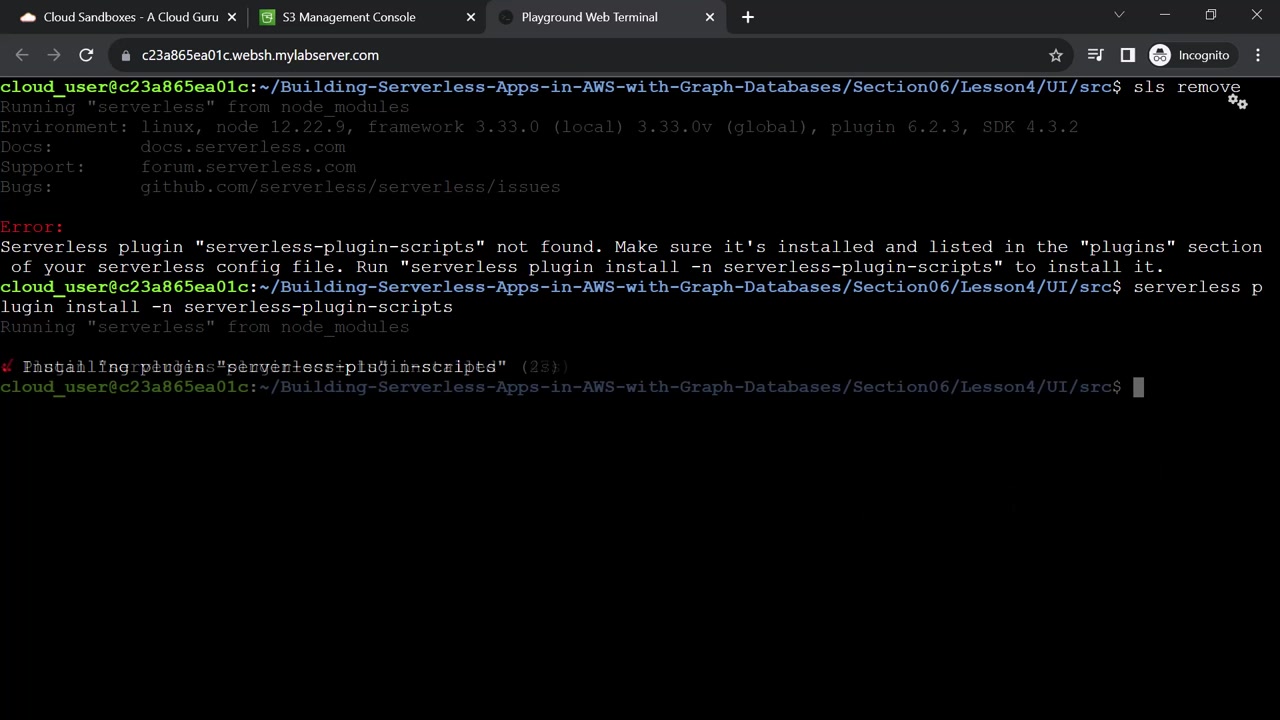Open the Incognito profile button

(x=1190, y=55)
